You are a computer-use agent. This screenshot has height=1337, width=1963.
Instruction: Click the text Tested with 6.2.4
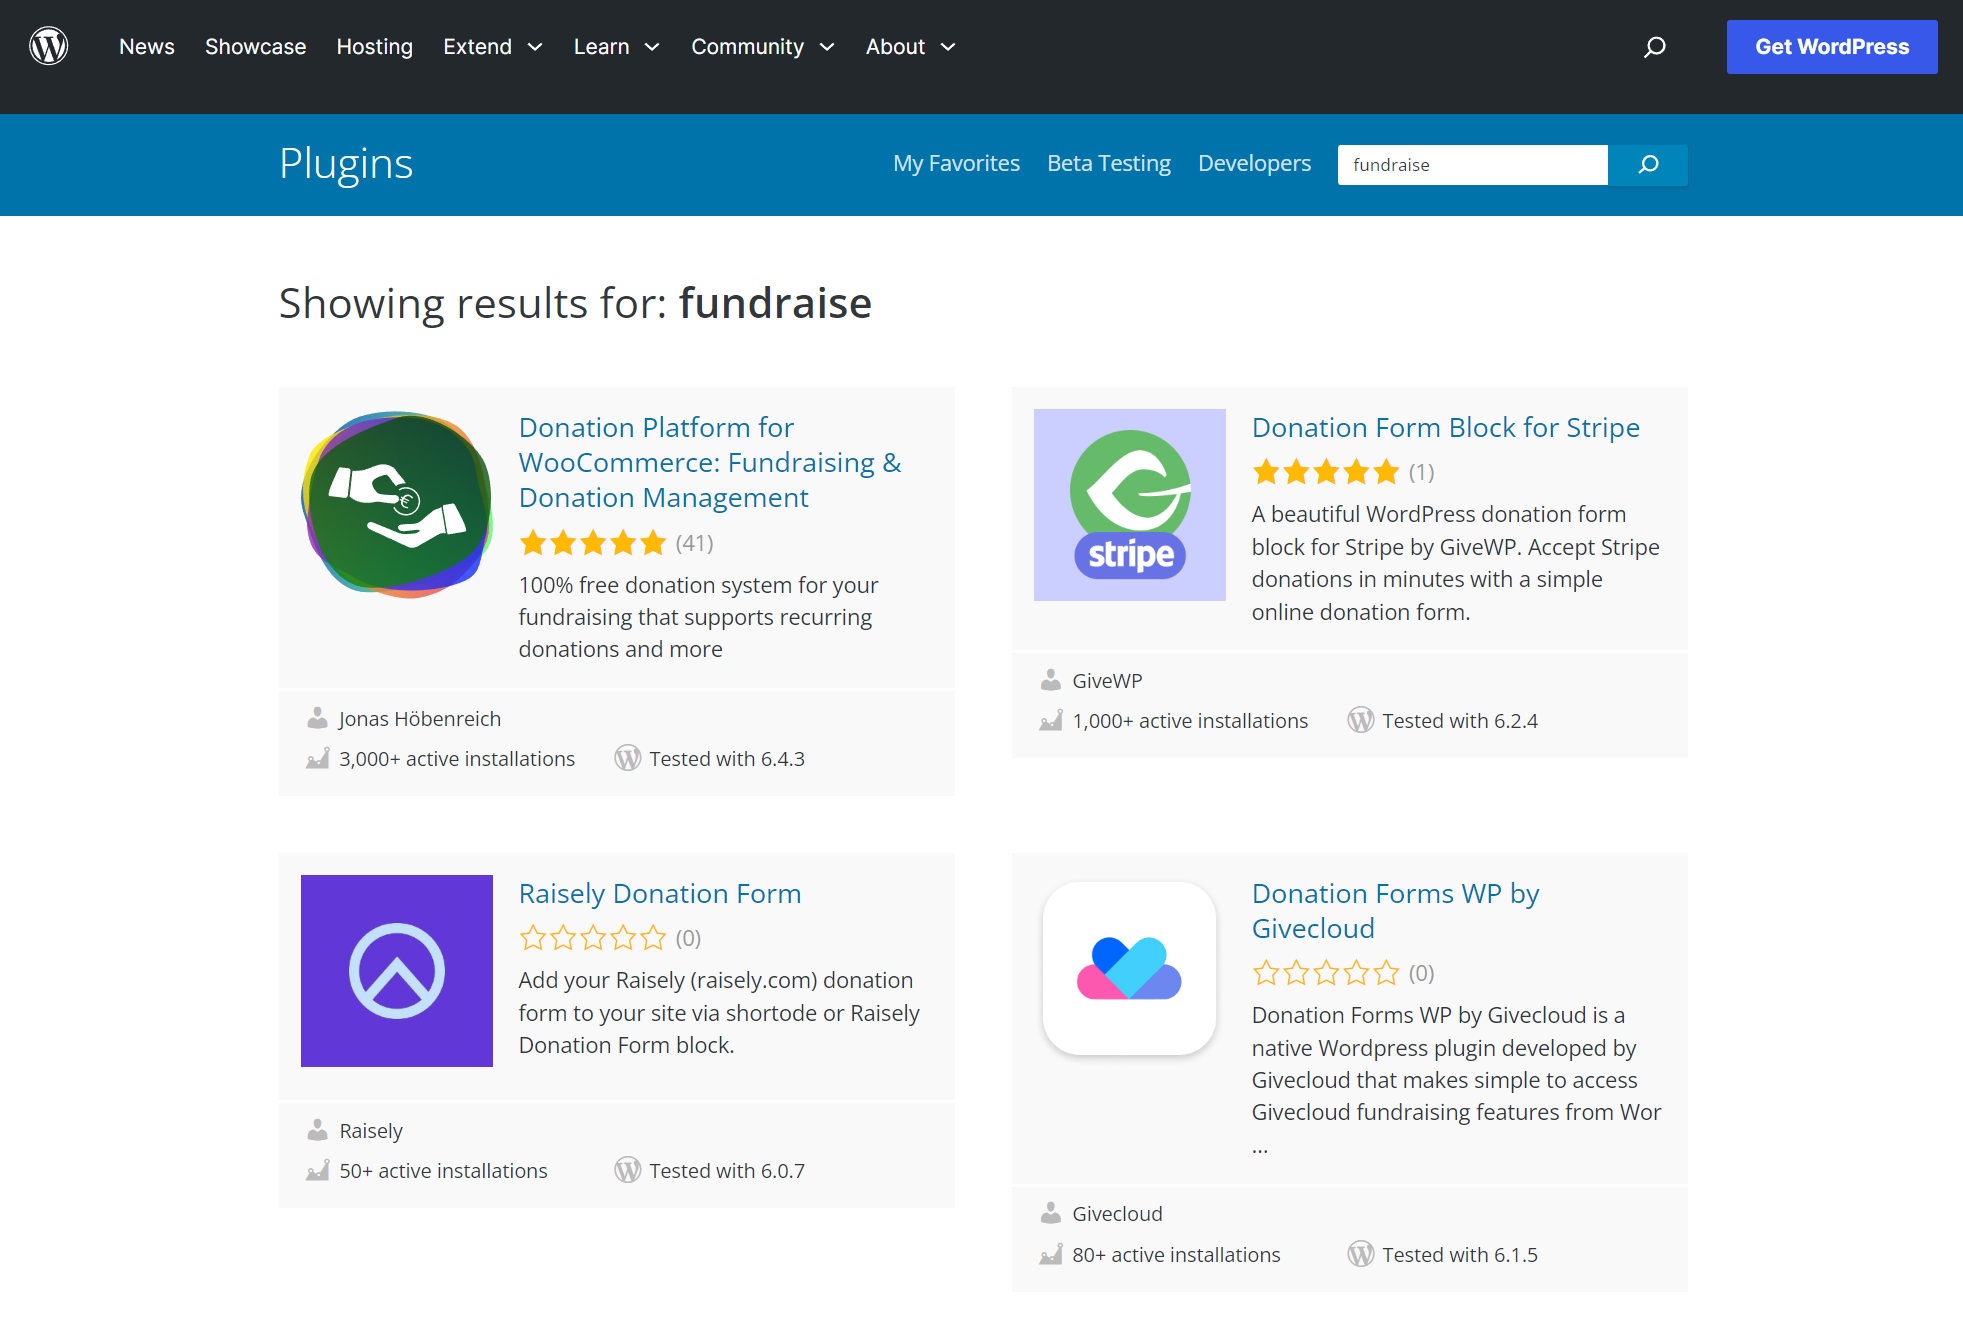(1460, 721)
